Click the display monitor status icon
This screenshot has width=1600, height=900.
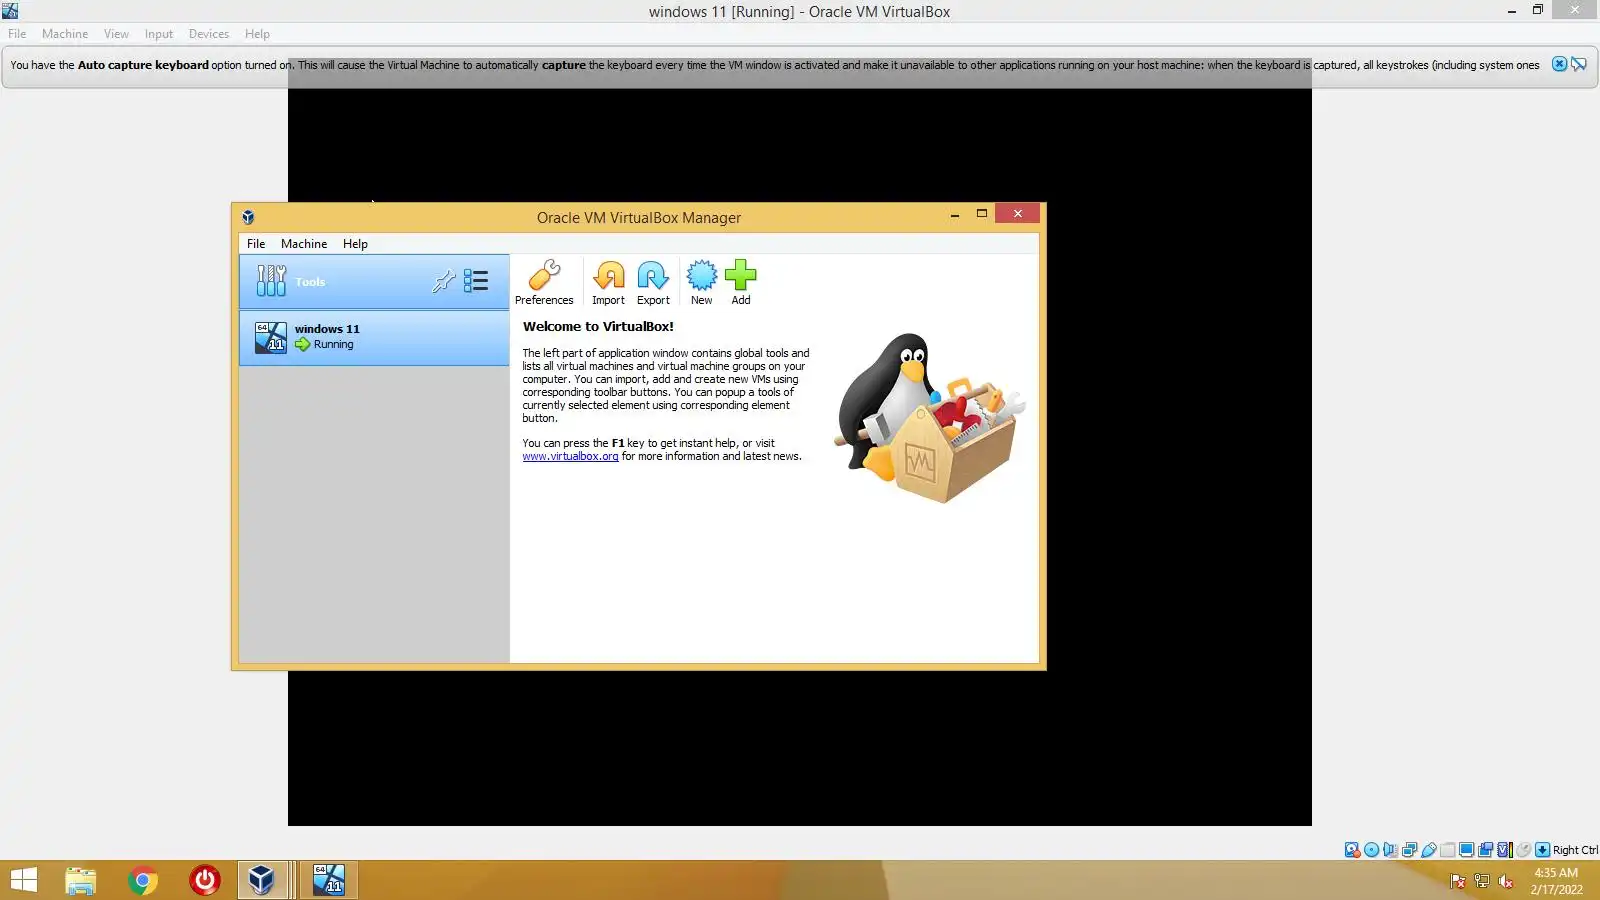pos(1466,850)
